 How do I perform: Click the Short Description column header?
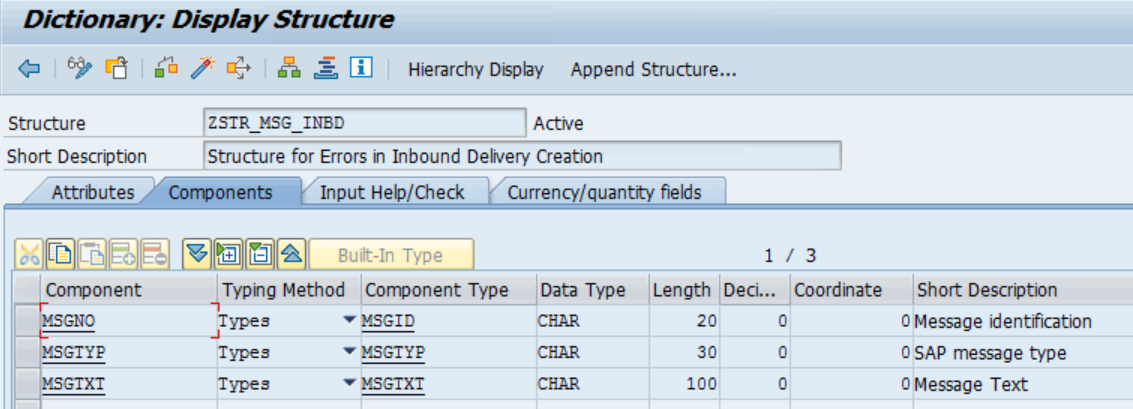coord(1023,290)
